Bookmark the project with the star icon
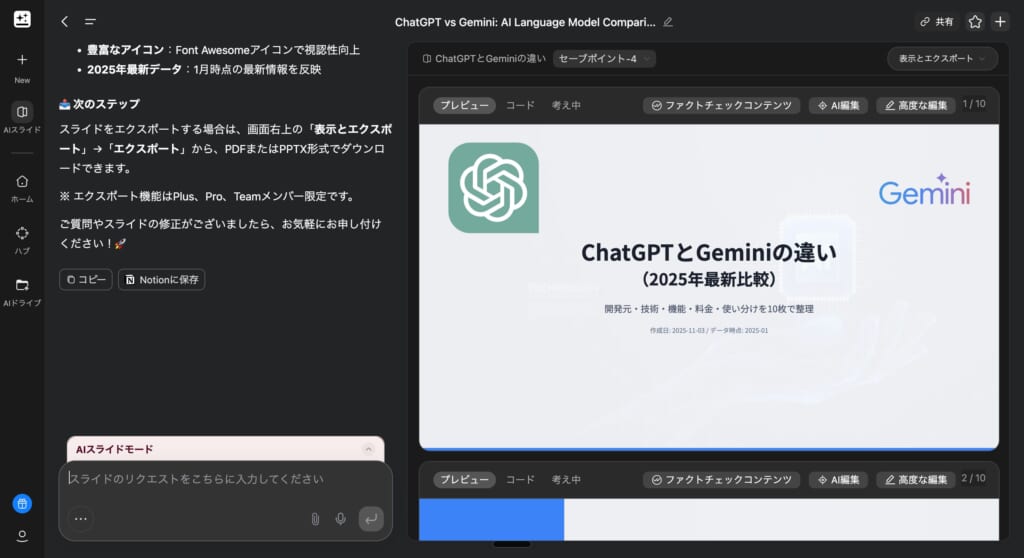 click(x=975, y=22)
